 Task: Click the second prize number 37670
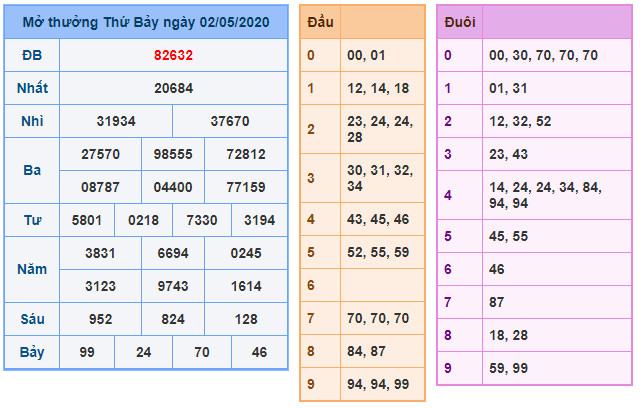pos(230,121)
